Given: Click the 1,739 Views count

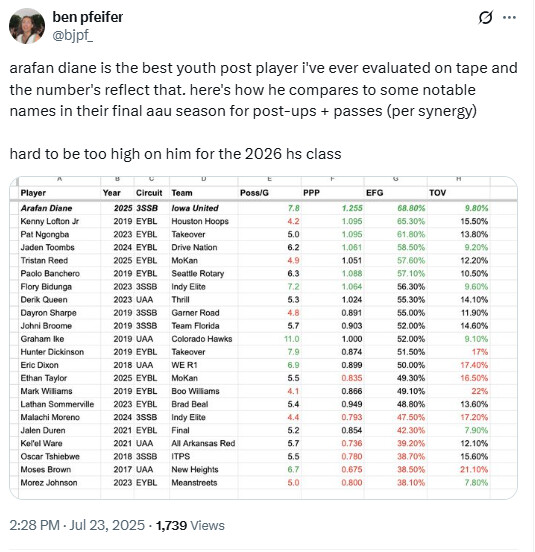Looking at the screenshot, I should click(x=190, y=525).
